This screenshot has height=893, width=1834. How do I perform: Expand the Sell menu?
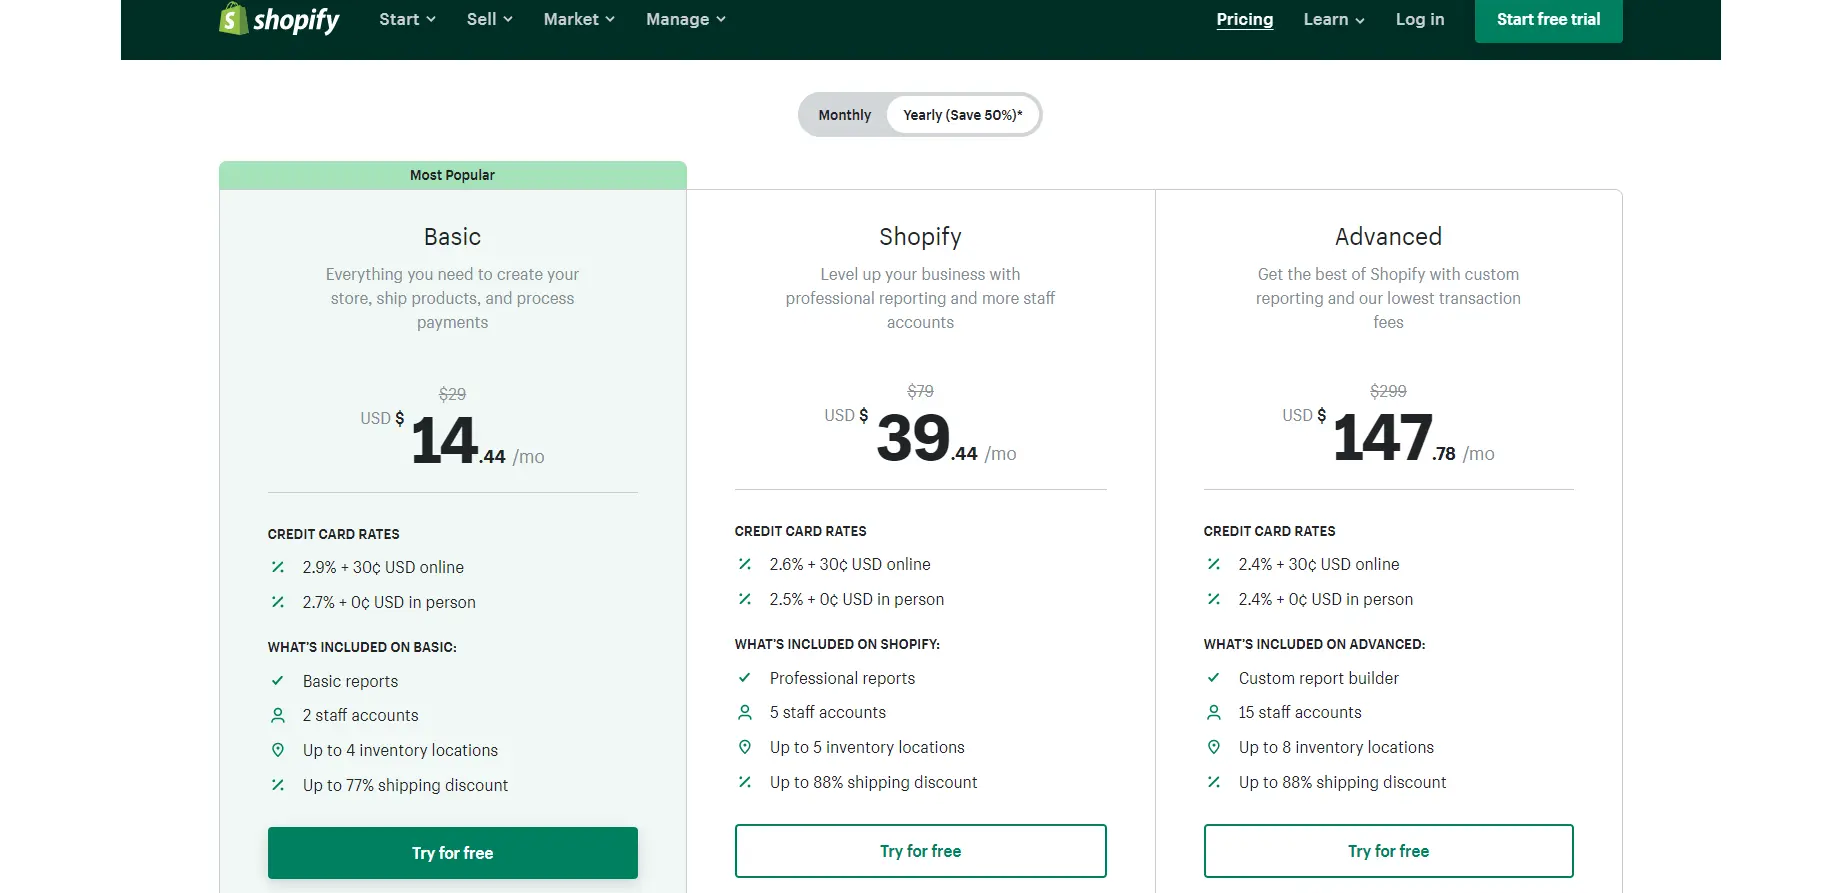489,19
